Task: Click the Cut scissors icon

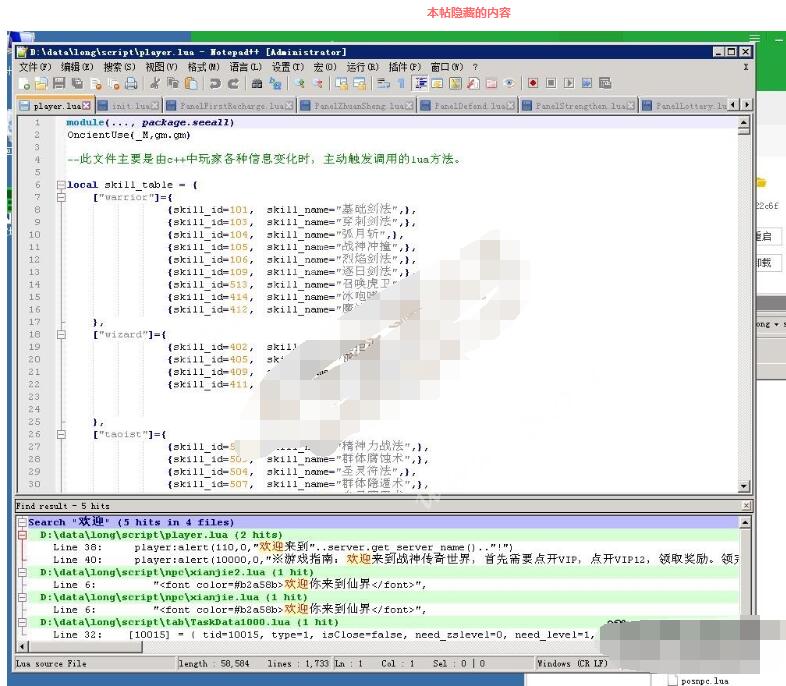Action: pos(155,84)
